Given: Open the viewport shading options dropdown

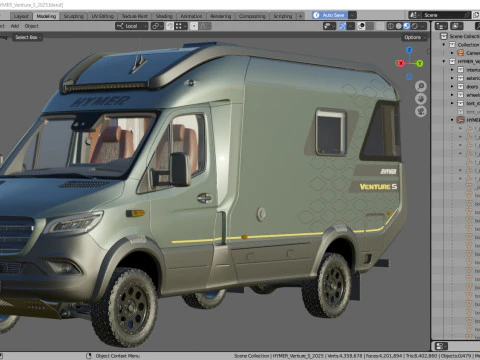Looking at the screenshot, I should click(423, 26).
